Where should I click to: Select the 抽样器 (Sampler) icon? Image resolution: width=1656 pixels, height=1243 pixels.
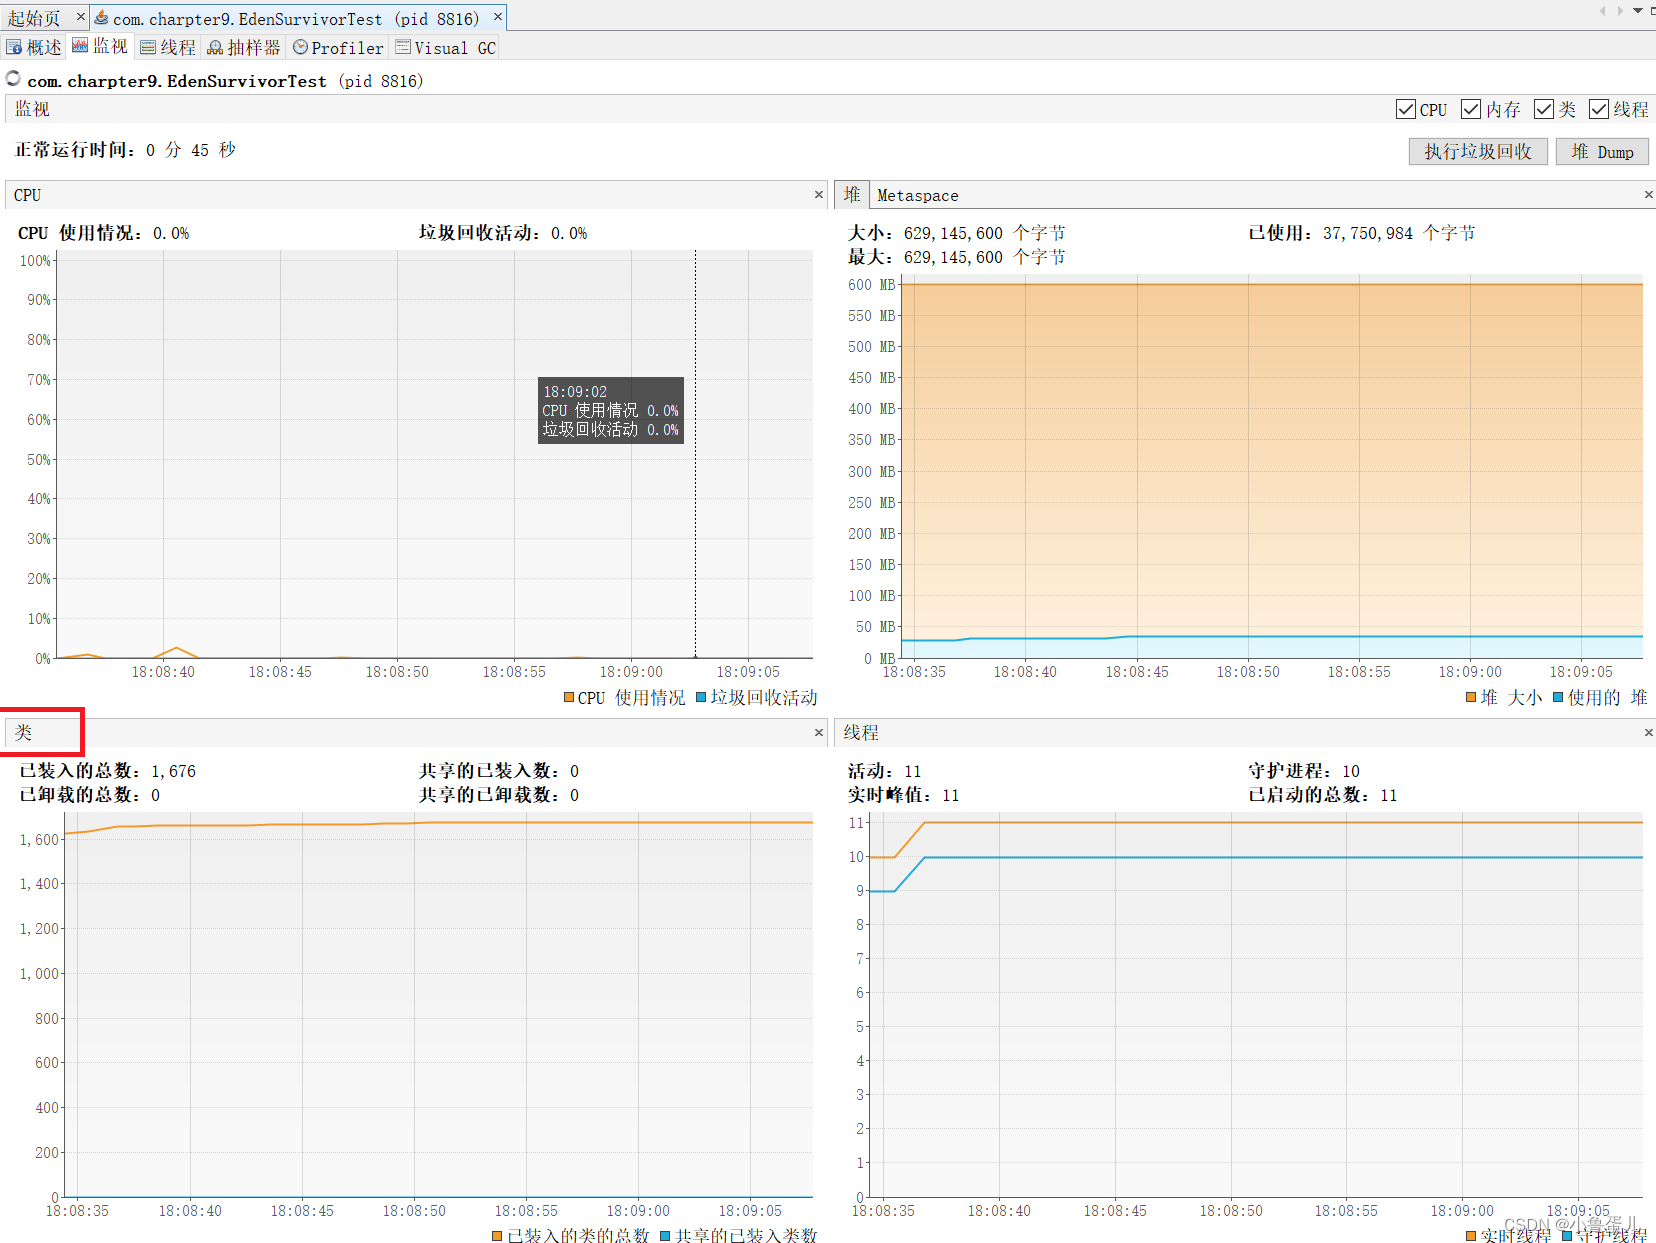(x=213, y=46)
